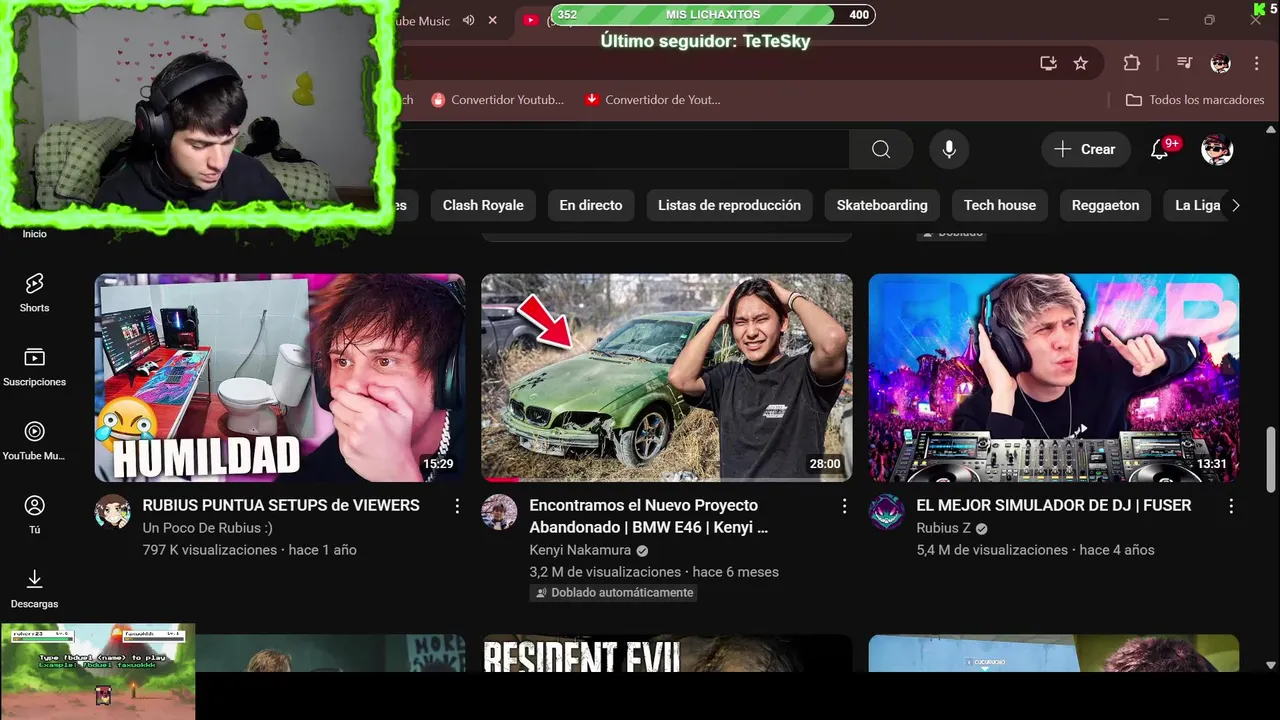
Task: Show more category chips with right arrow
Action: (1236, 205)
